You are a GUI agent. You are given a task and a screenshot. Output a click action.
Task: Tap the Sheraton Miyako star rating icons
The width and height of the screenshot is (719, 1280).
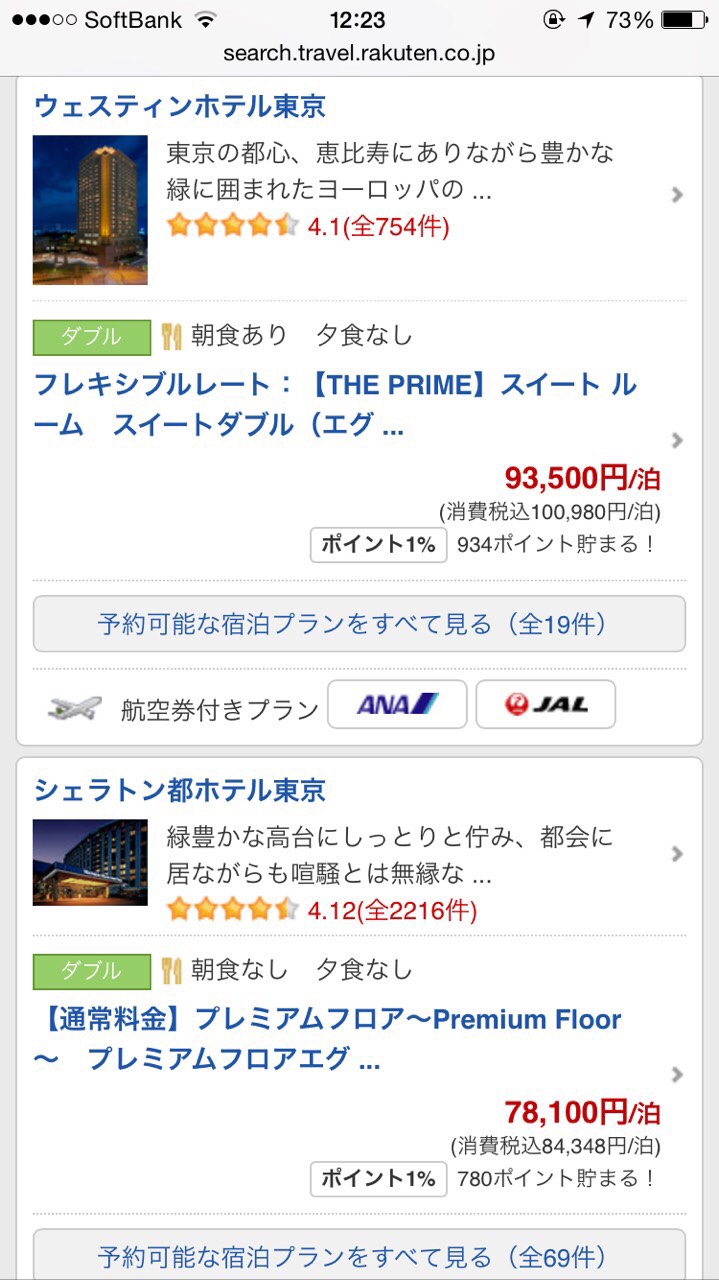(232, 910)
